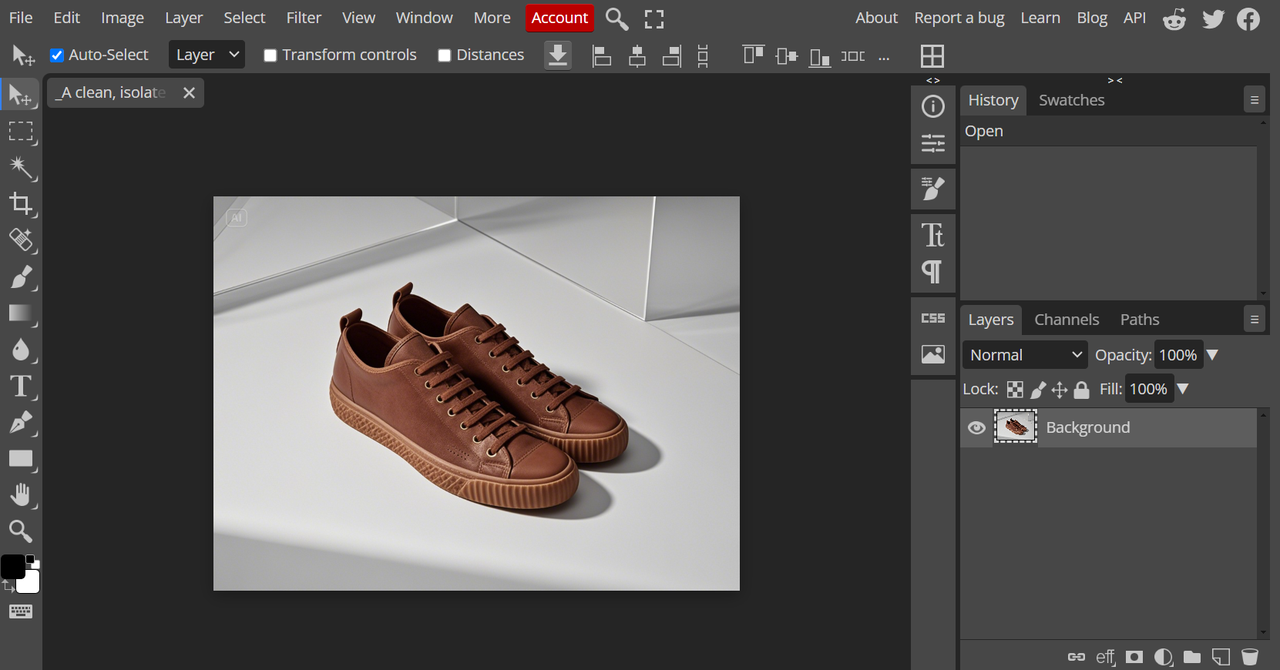Create a new layer with page icon
This screenshot has height=670, width=1280.
(1220, 657)
